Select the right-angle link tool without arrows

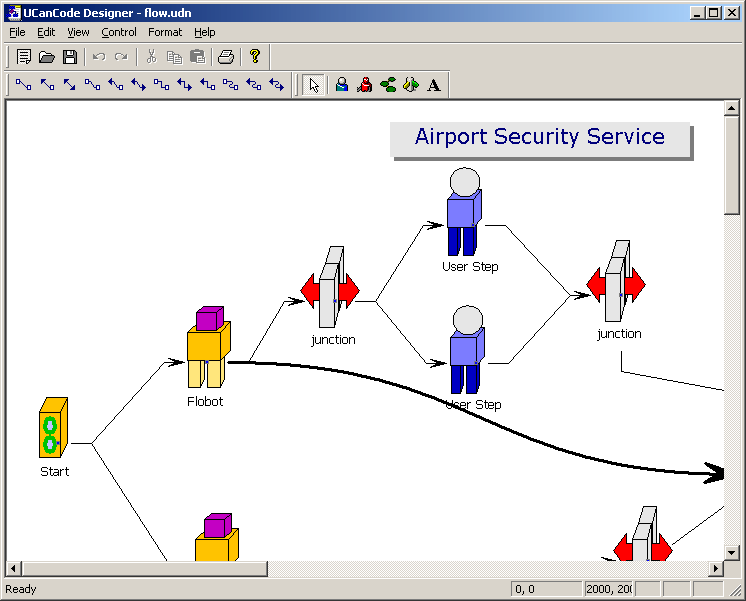(x=161, y=85)
